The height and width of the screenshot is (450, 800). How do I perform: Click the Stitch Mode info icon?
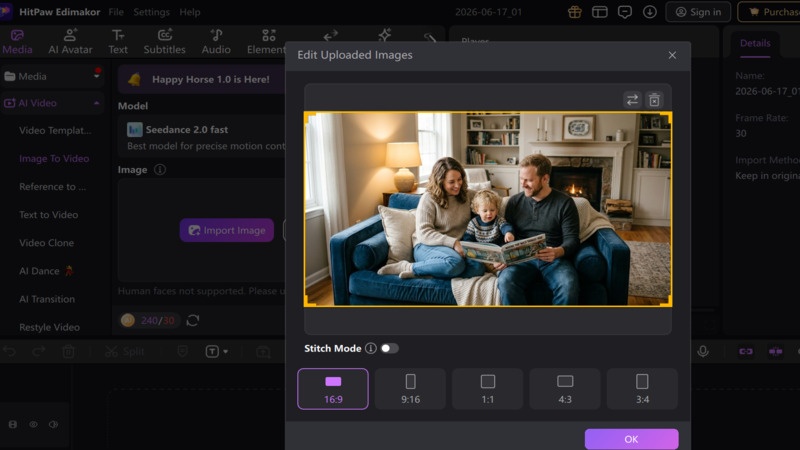pos(371,348)
